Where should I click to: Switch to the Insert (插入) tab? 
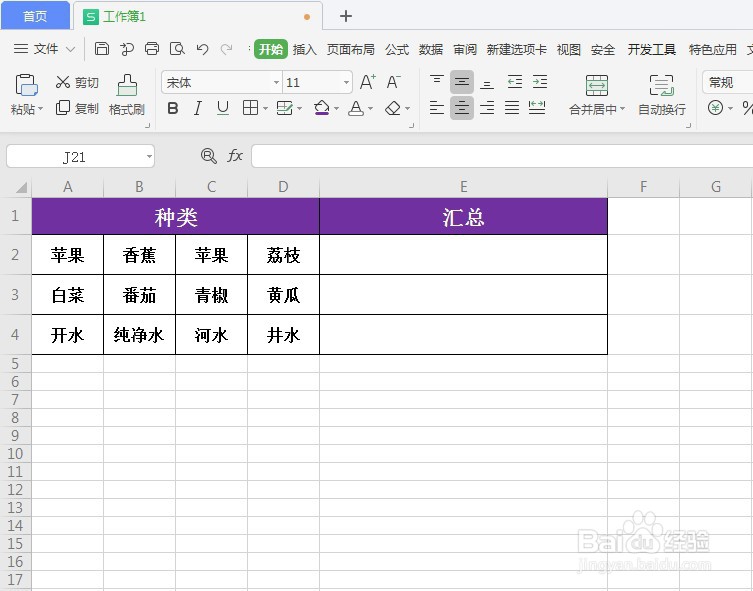304,49
